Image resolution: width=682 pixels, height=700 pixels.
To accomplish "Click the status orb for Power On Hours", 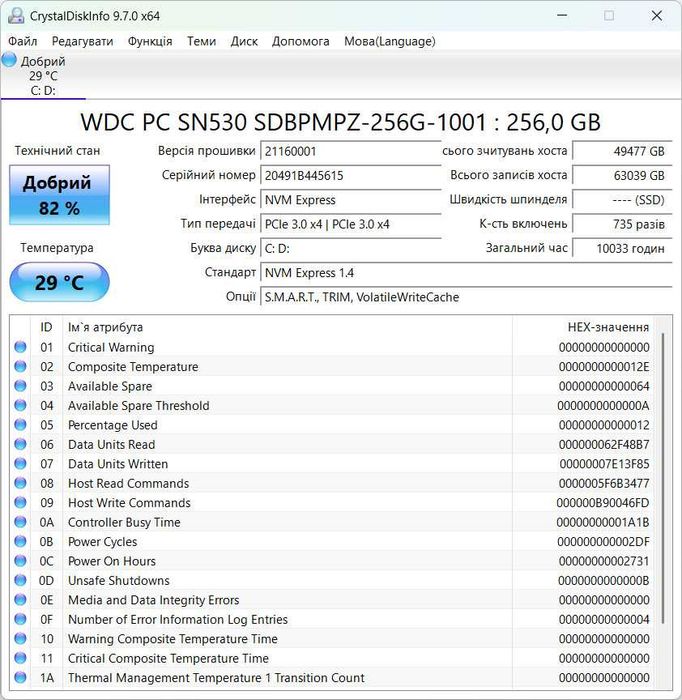I will pyautogui.click(x=20, y=561).
